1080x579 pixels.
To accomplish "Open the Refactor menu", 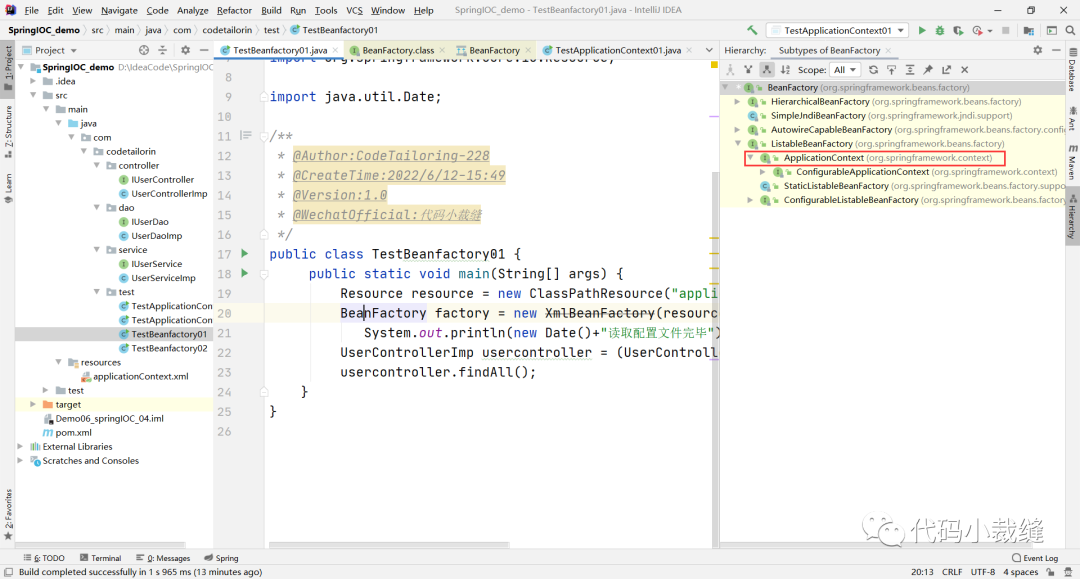I will click(x=234, y=10).
